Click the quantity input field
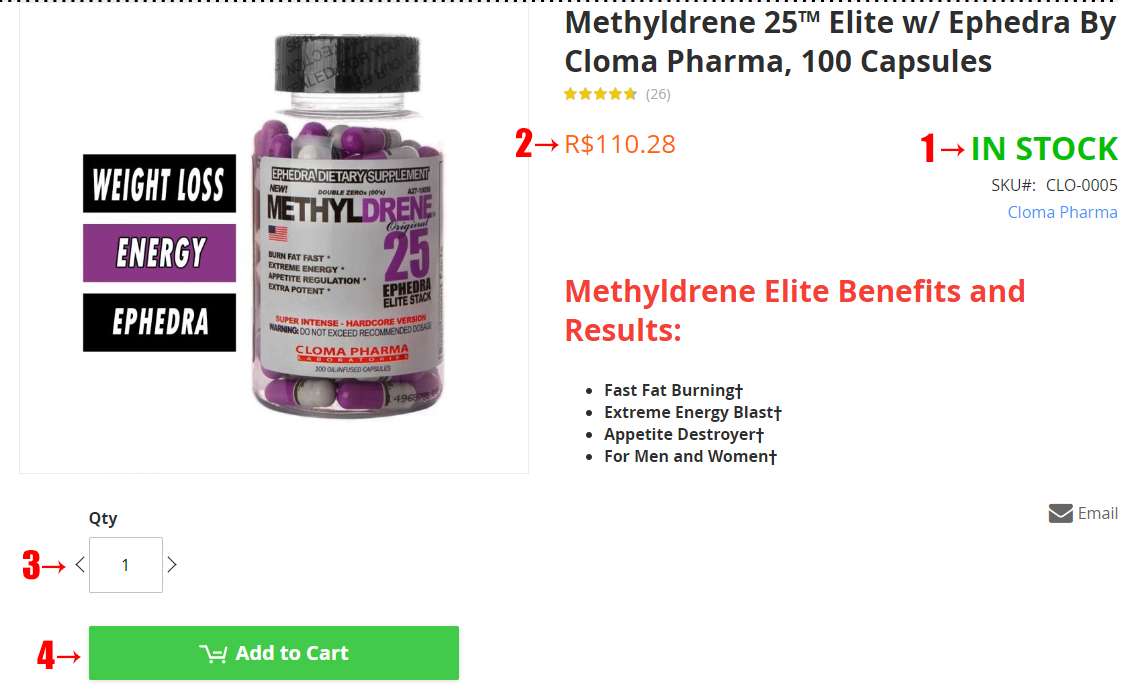The image size is (1134, 697). tap(126, 565)
